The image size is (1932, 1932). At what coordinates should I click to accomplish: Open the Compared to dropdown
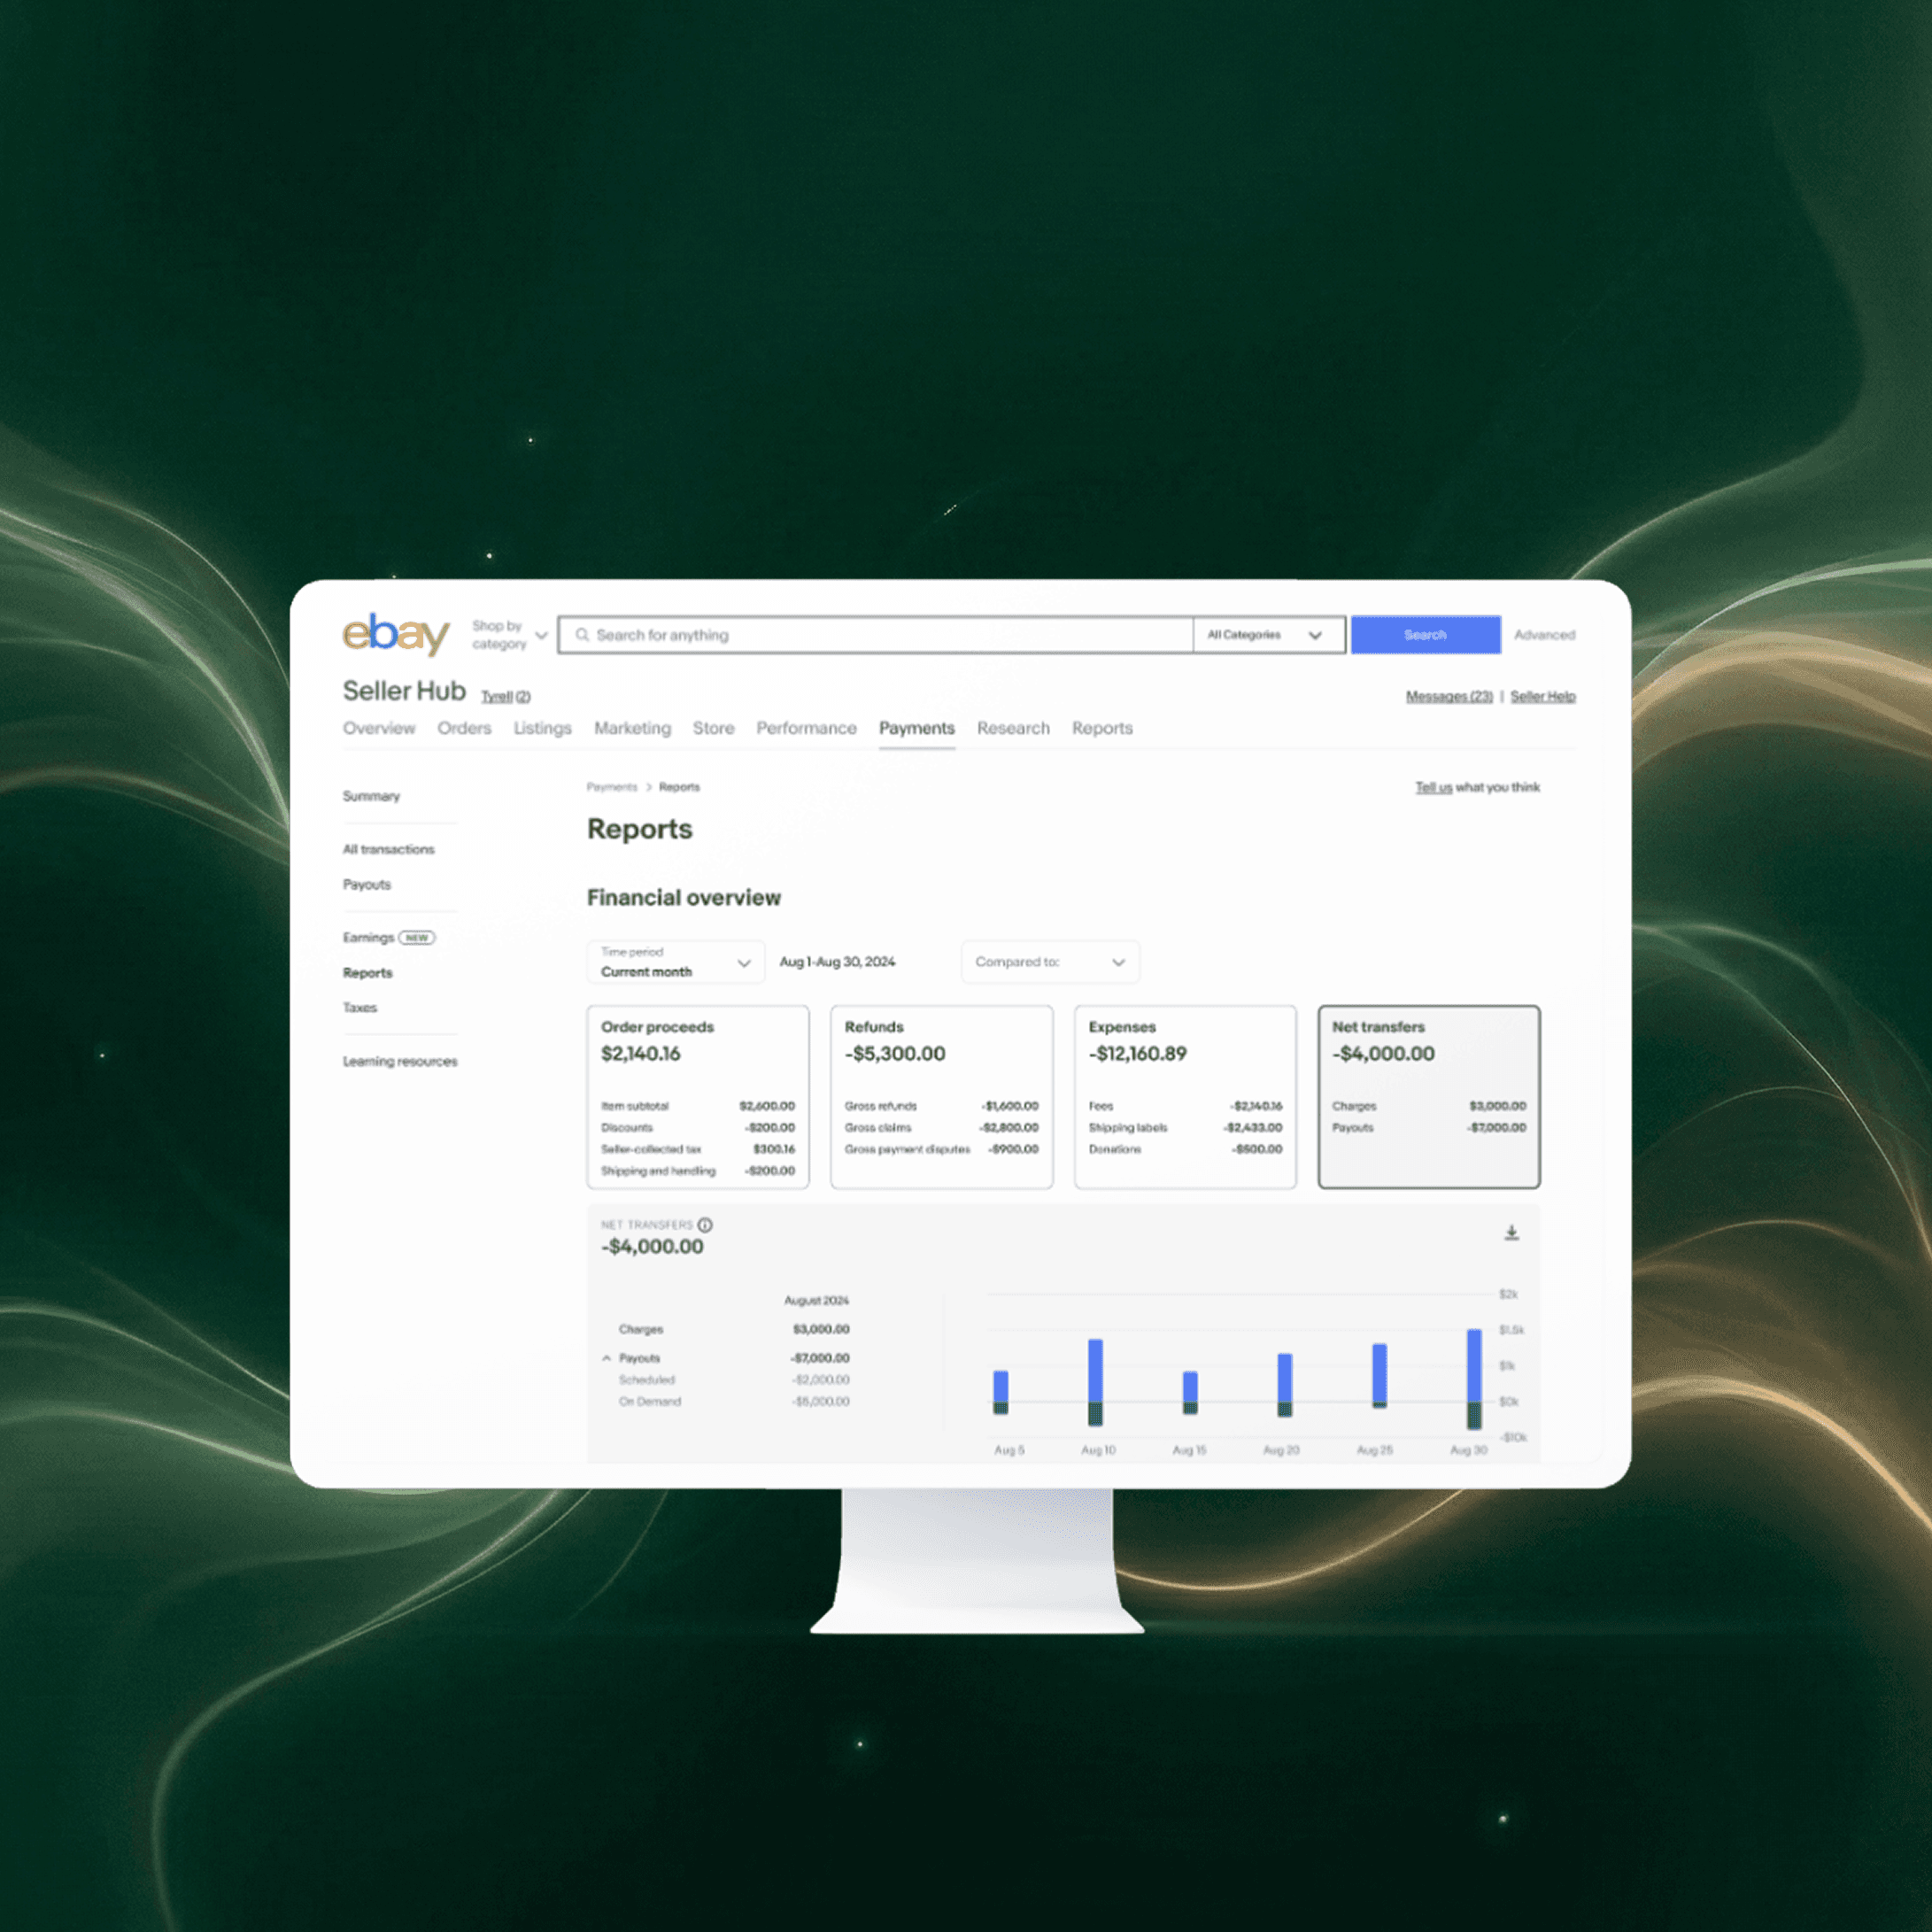point(1049,962)
